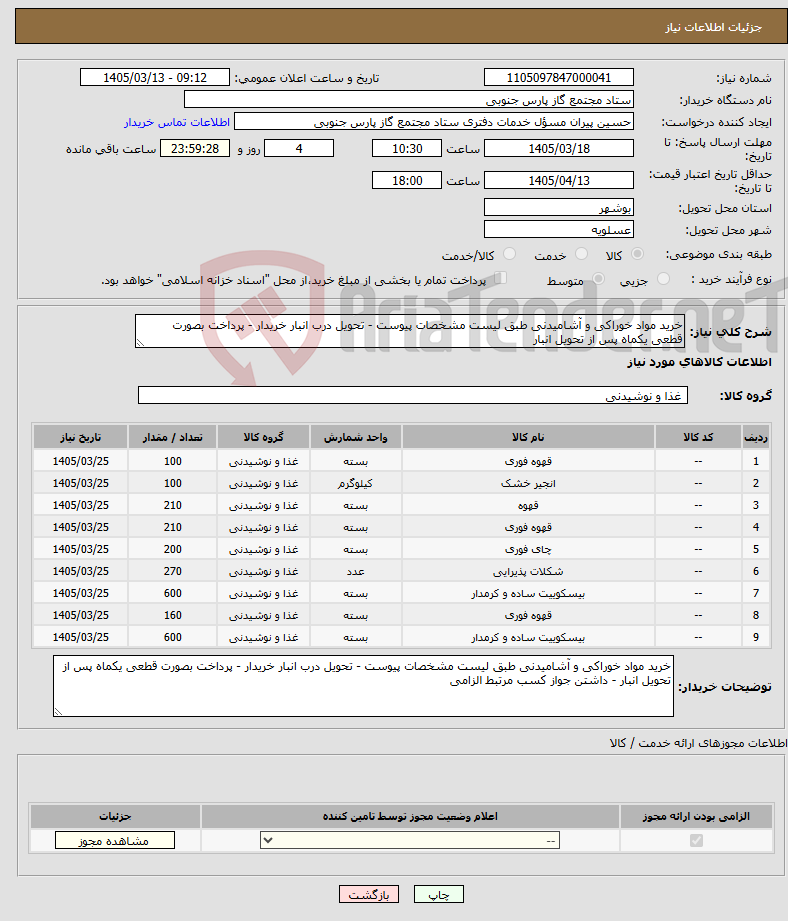The height and width of the screenshot is (921, 788).
Task: Click the مشاهده مجوز button
Action: pyautogui.click(x=115, y=841)
